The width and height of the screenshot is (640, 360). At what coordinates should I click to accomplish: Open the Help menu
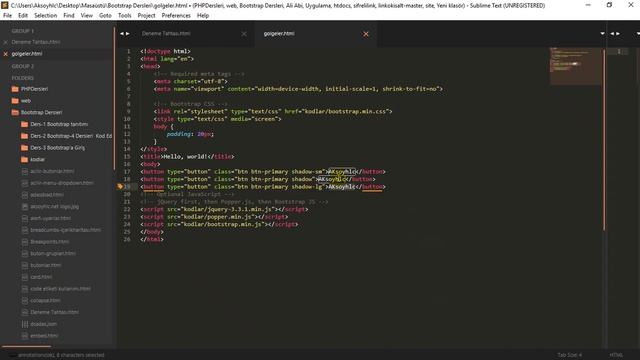(x=203, y=16)
